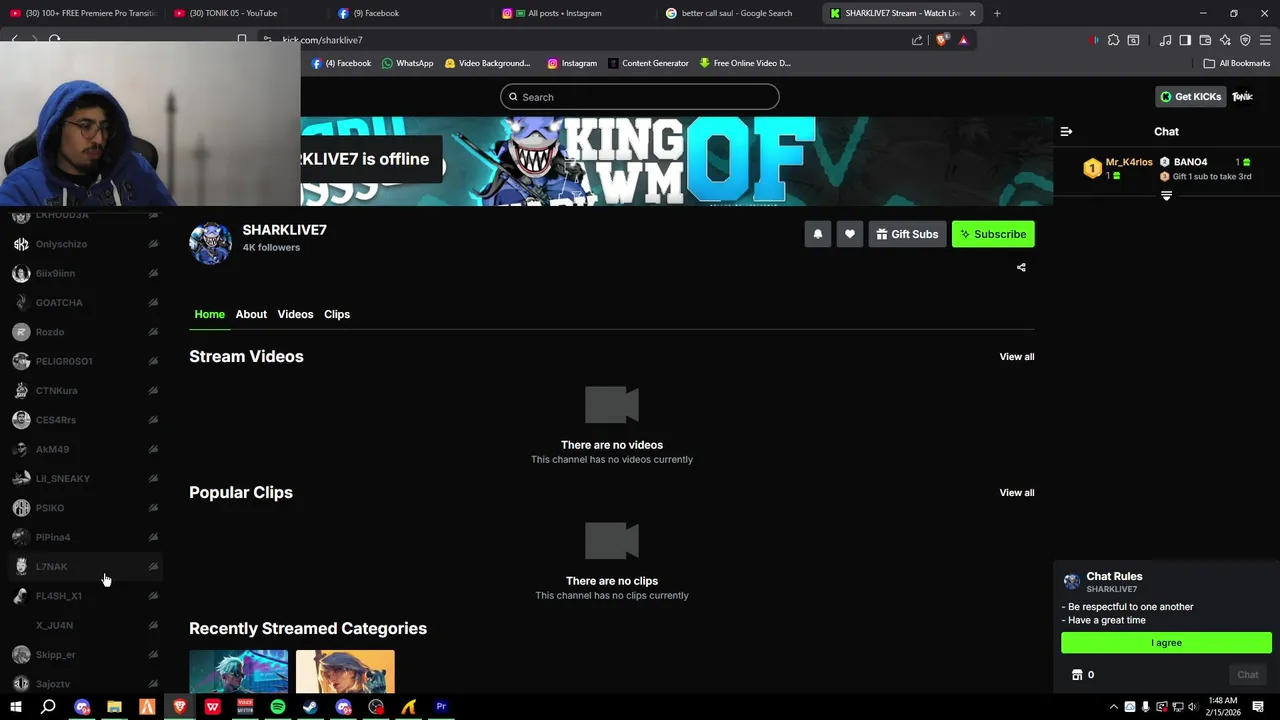Click the notification bell icon on SHARKLIVE7 channel

(817, 234)
